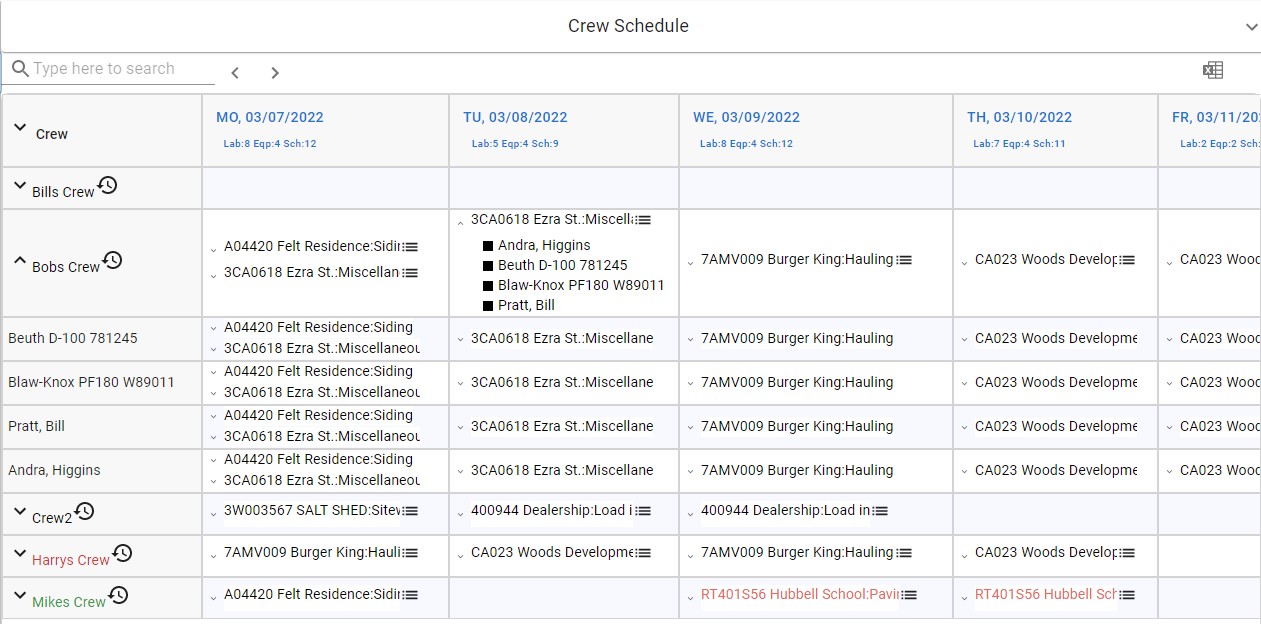
Task: Collapse the Tuesday Ezra St. resource list
Action: coord(460,222)
